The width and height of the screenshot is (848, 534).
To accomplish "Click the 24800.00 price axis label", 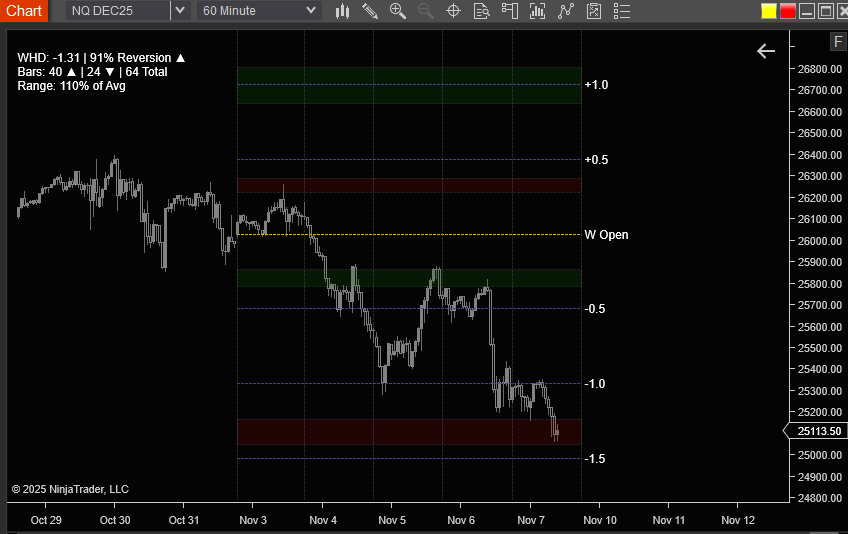I will click(x=820, y=498).
